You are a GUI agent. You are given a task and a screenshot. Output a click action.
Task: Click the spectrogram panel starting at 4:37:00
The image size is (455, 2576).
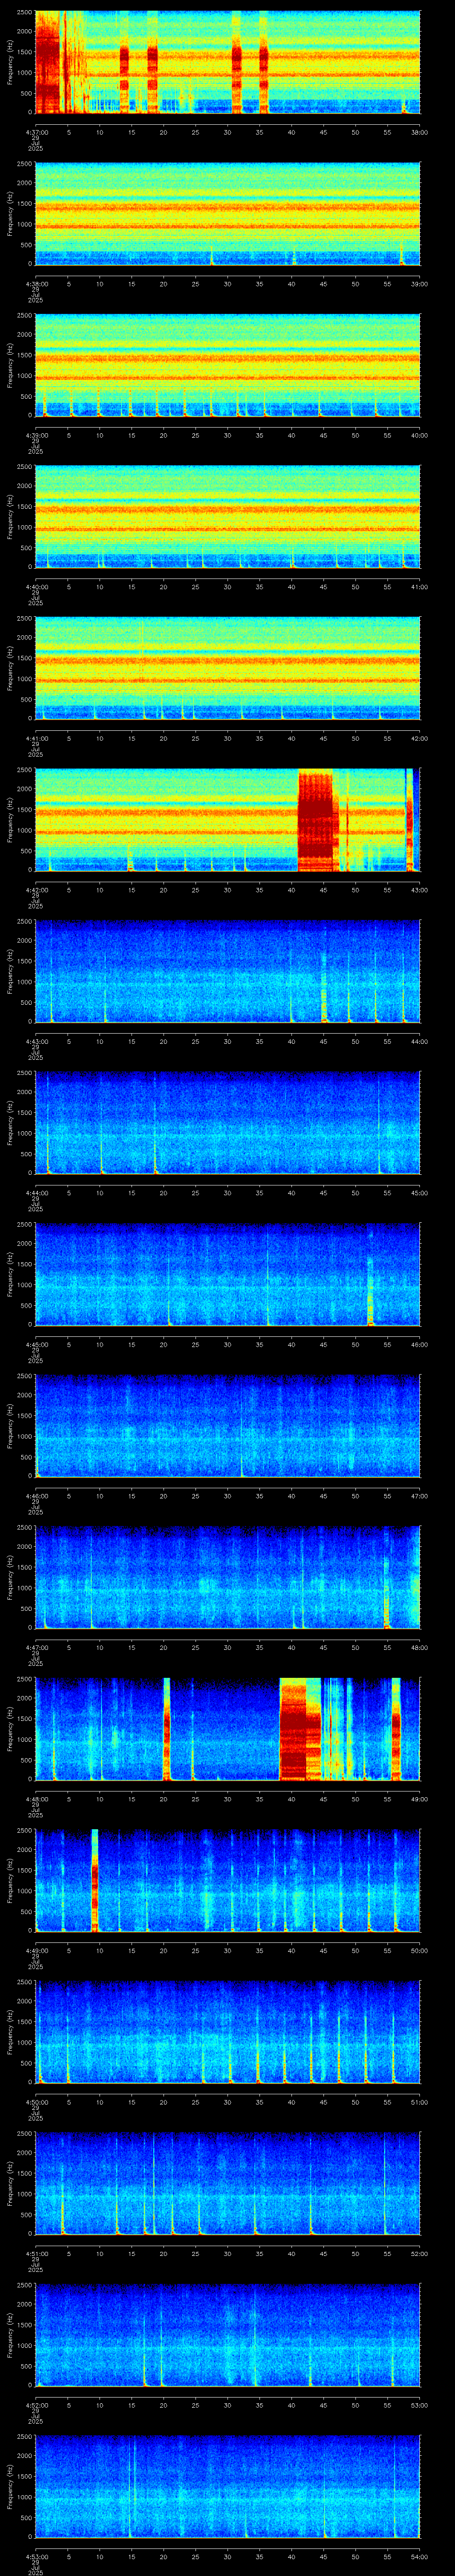227,63
